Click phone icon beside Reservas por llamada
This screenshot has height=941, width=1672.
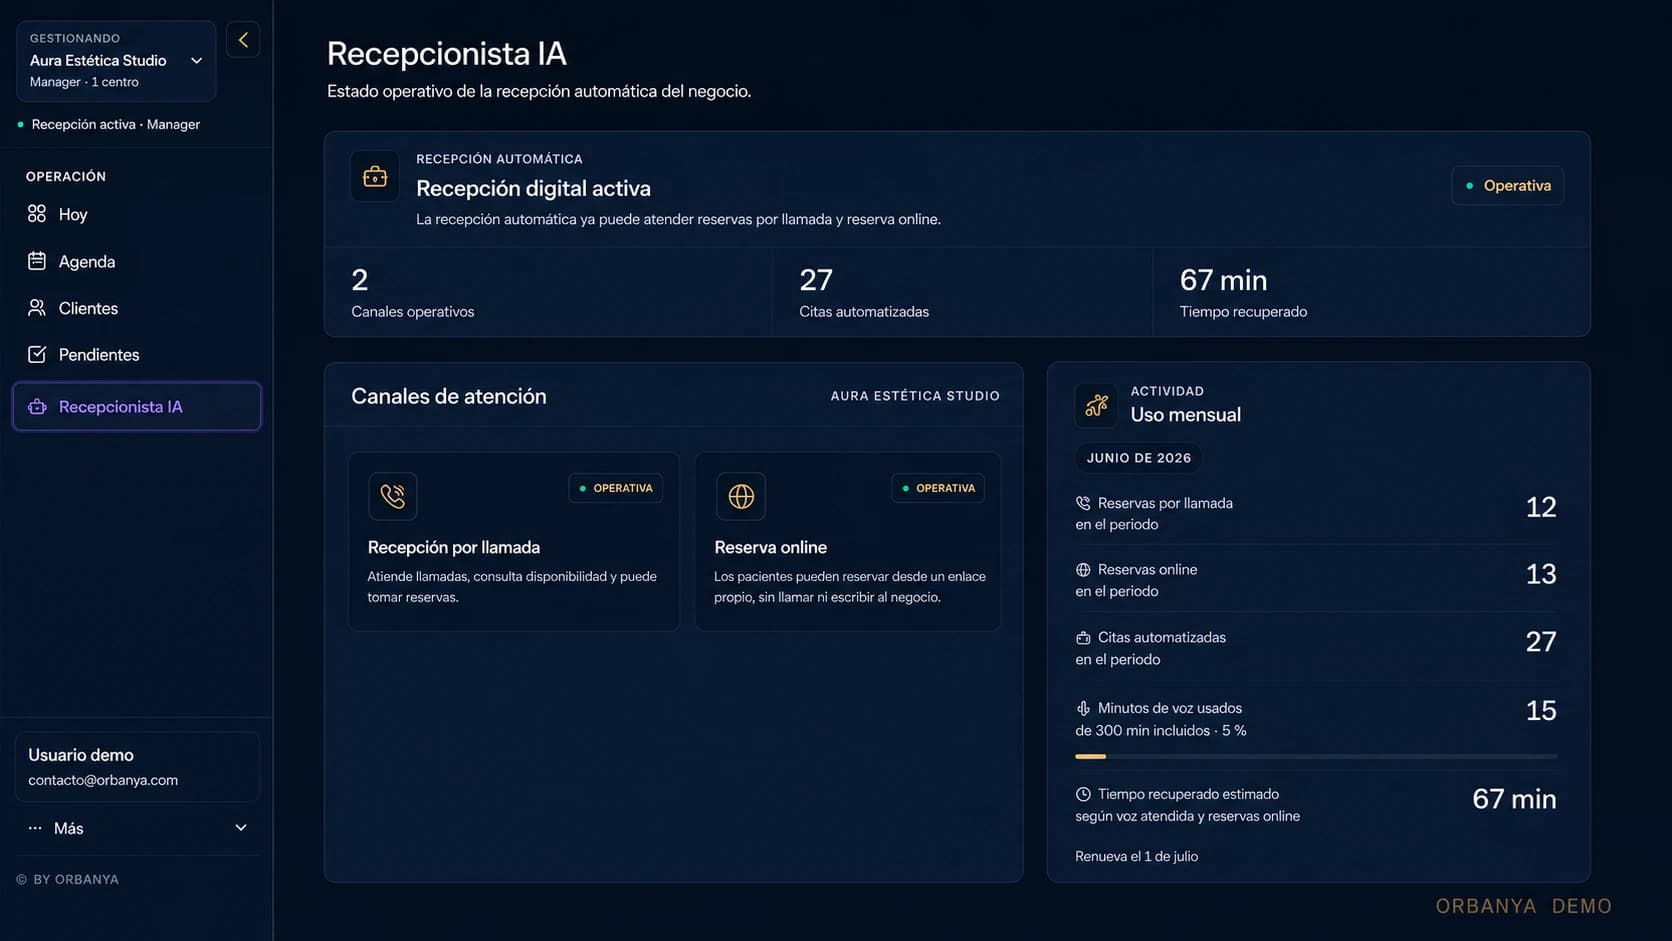coord(1083,503)
